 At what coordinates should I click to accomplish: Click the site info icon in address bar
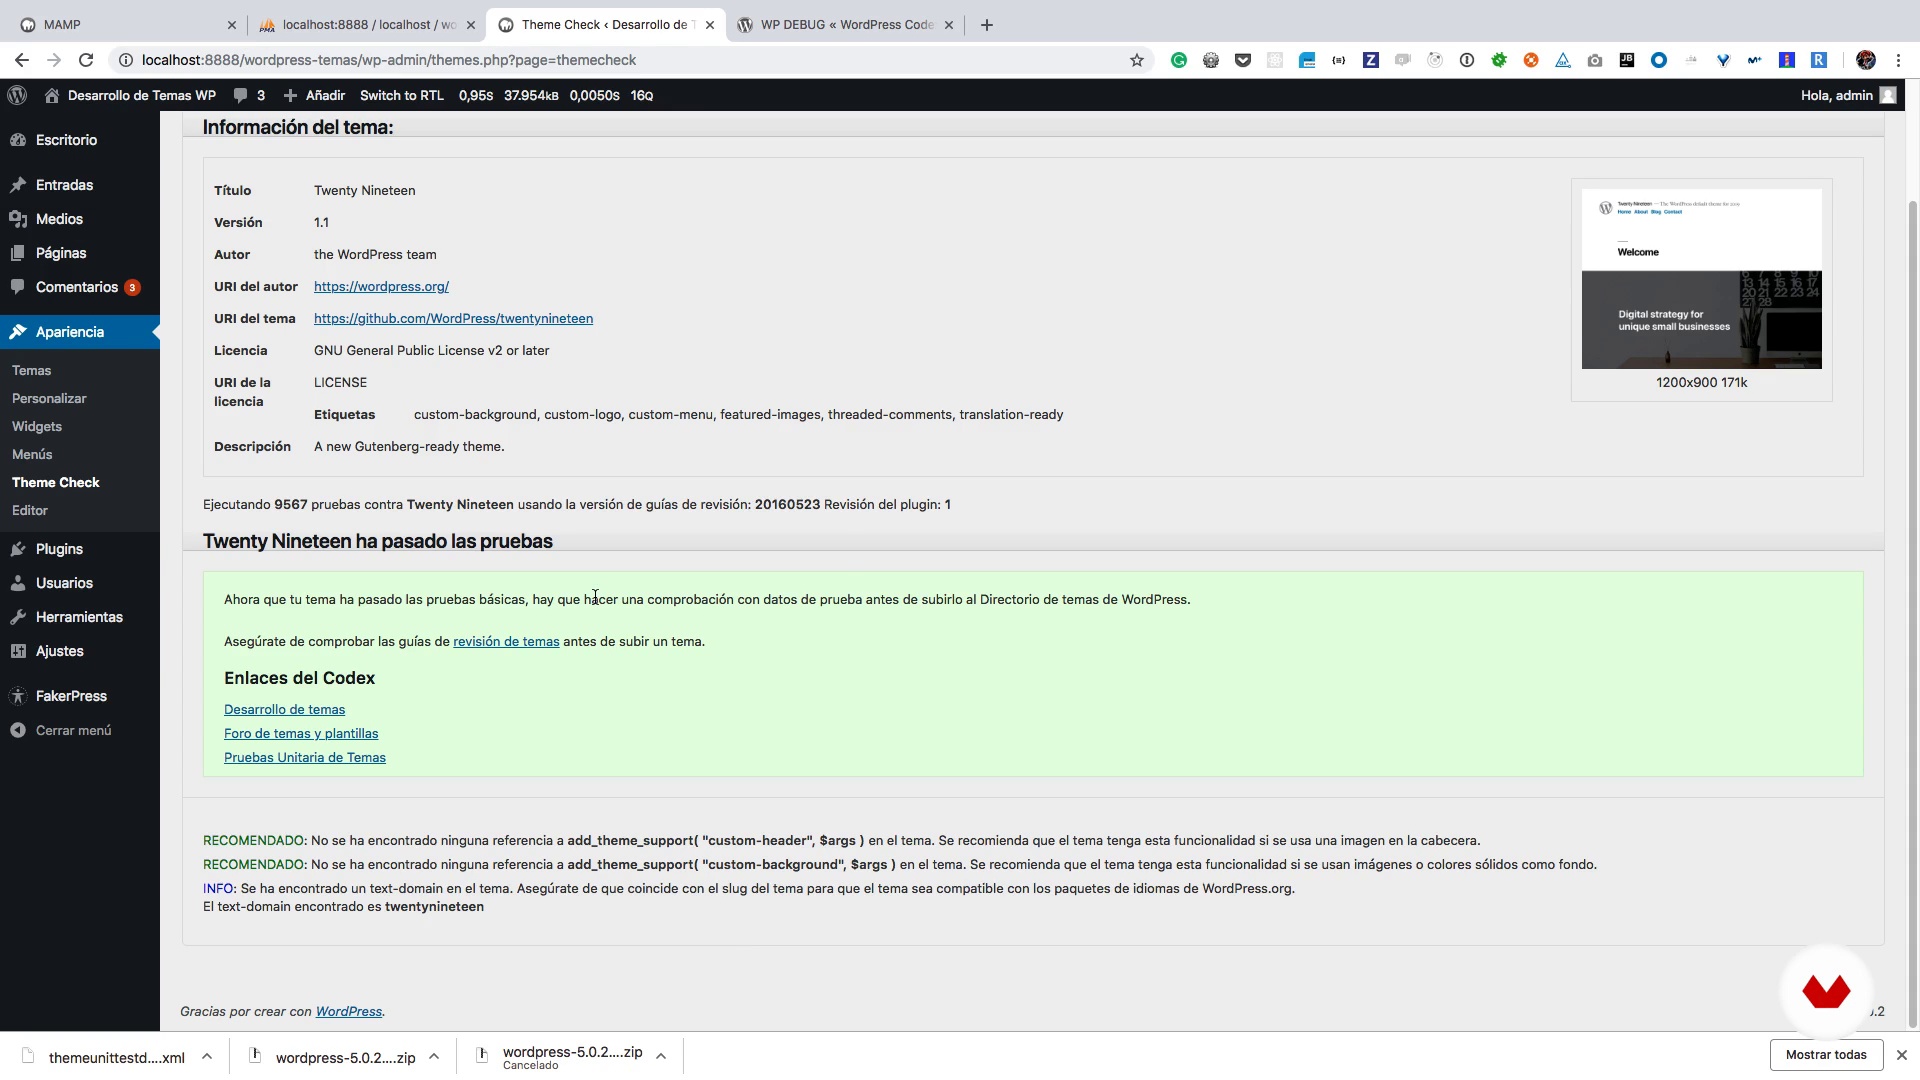125,60
